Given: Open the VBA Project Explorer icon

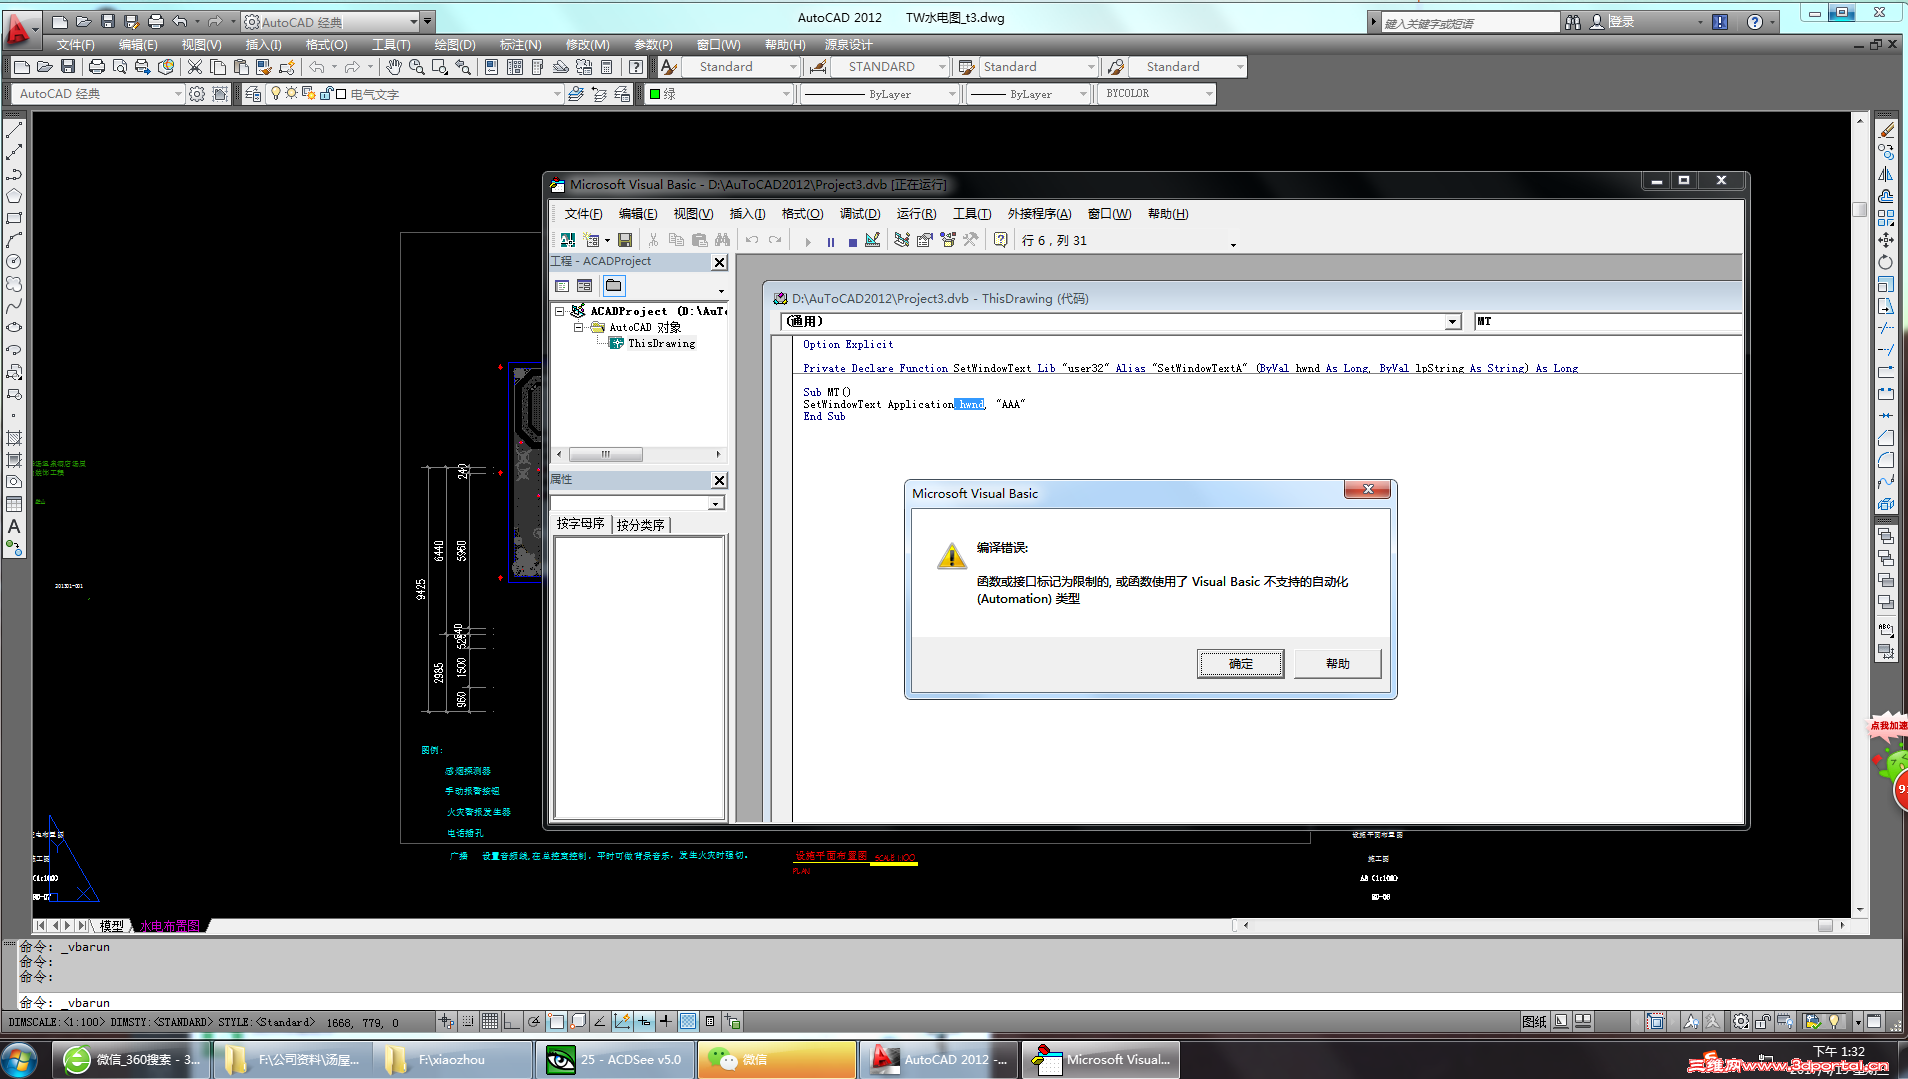Looking at the screenshot, I should (902, 240).
